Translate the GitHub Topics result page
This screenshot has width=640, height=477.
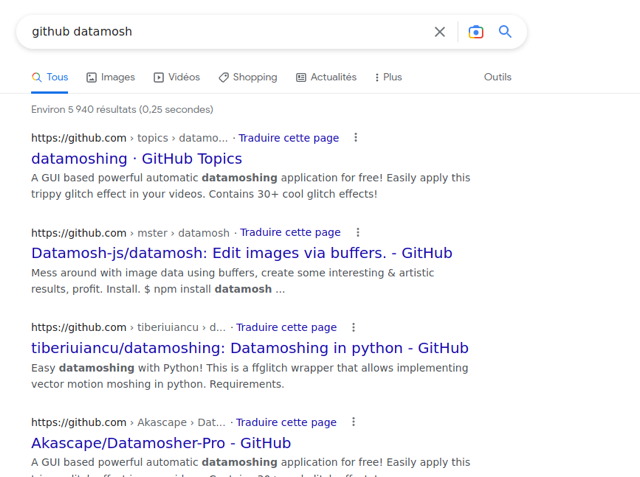coord(289,138)
